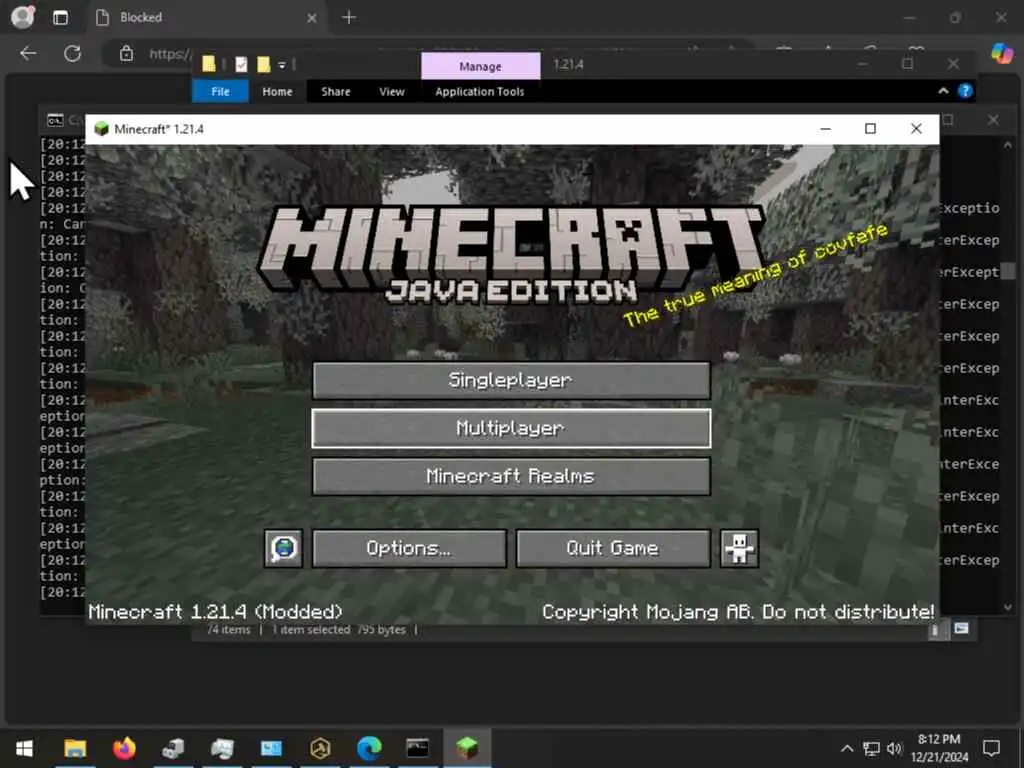Open the Share ribbon tab
The width and height of the screenshot is (1024, 768).
coord(336,91)
